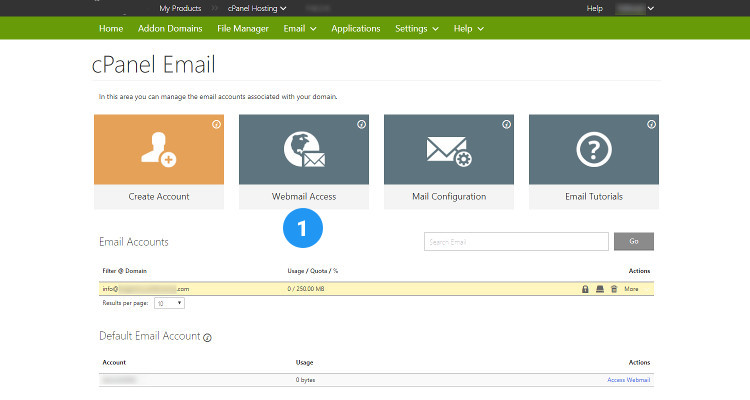Click the Webmail Access label
The height and width of the screenshot is (400, 750).
tap(304, 197)
